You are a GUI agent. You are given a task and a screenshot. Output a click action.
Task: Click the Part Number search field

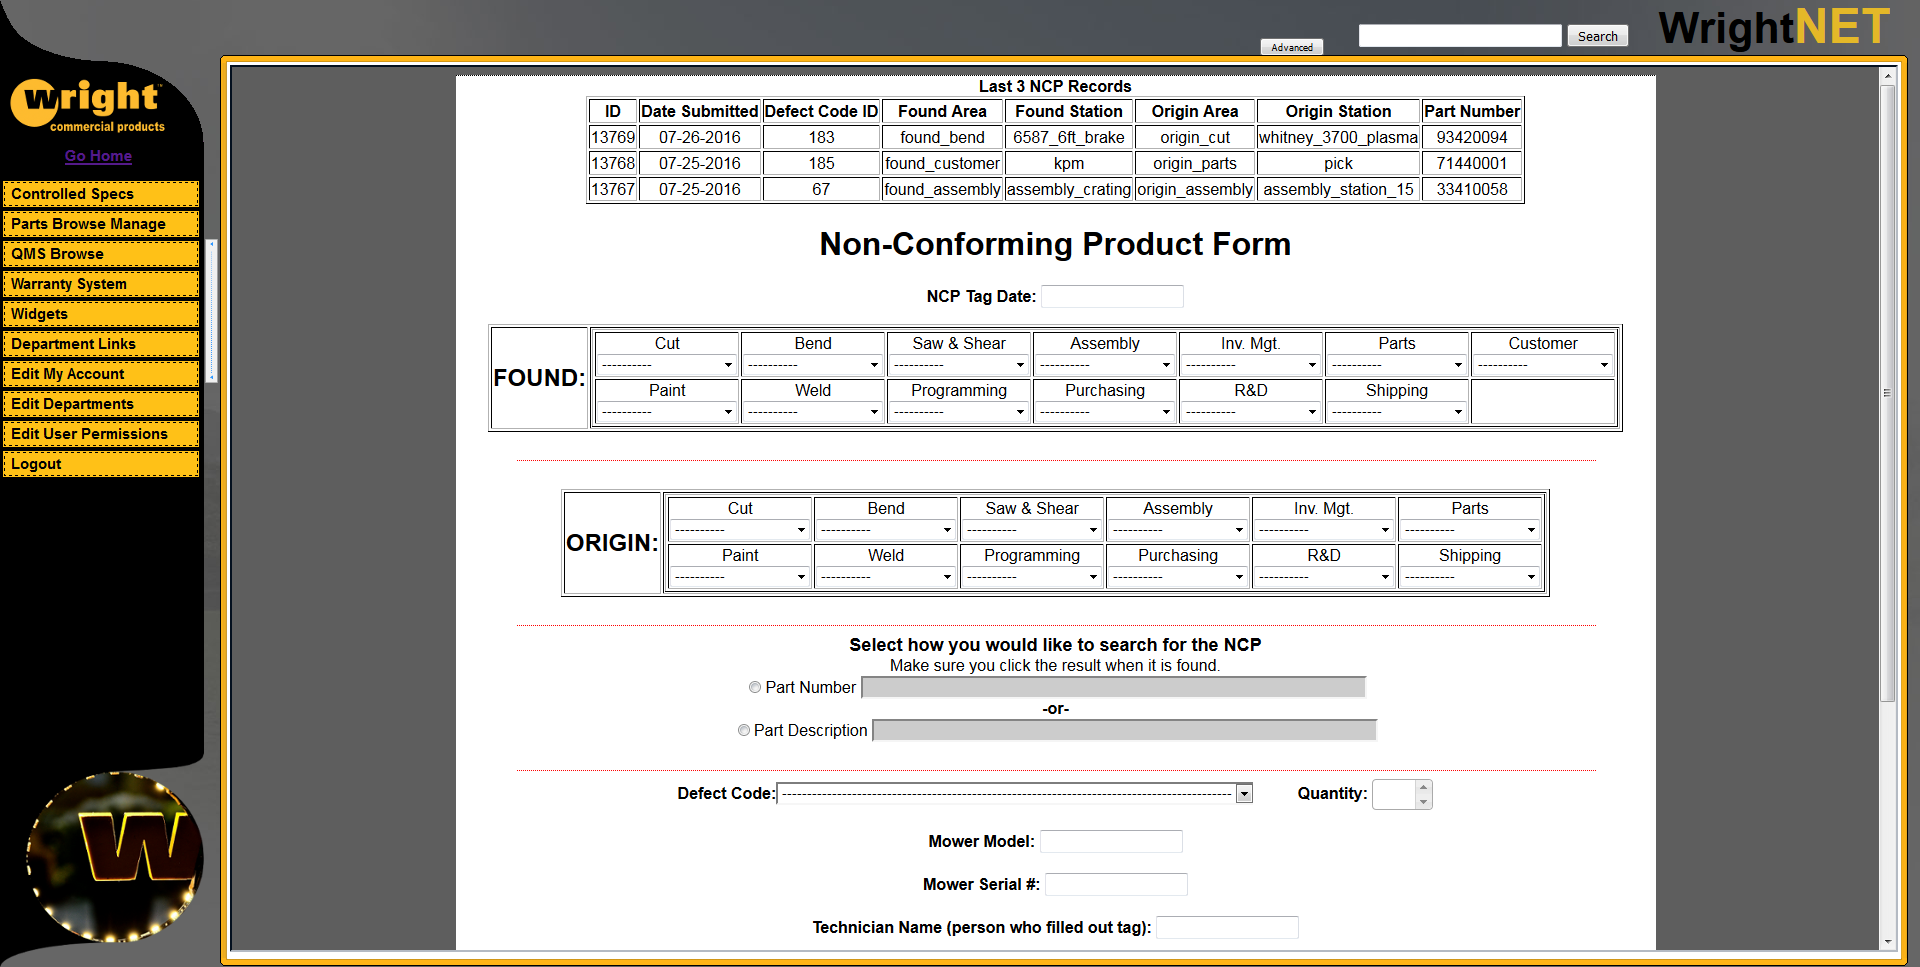(1114, 687)
